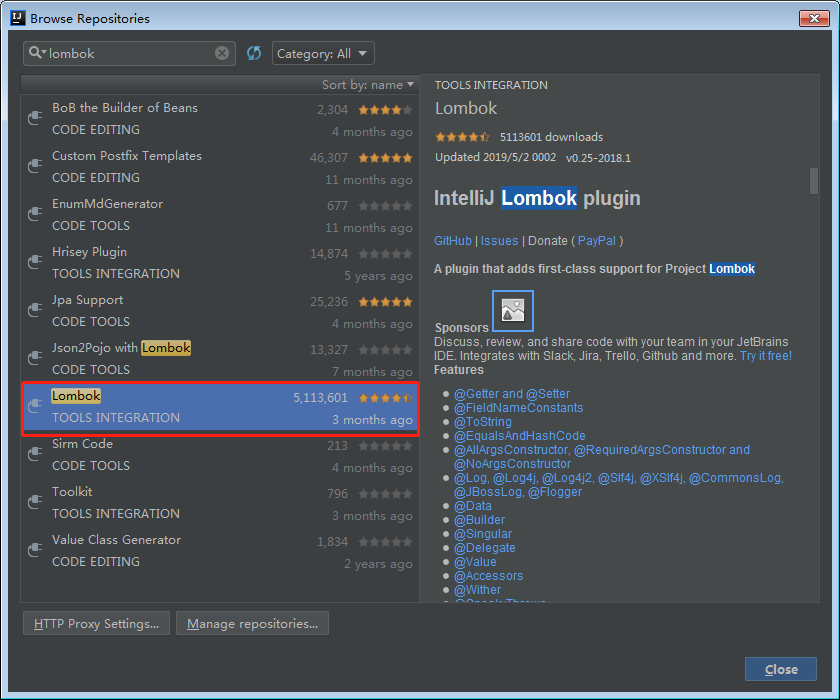The image size is (840, 700).
Task: Click plugin icon beside Hrisey Plugin
Action: tap(35, 262)
